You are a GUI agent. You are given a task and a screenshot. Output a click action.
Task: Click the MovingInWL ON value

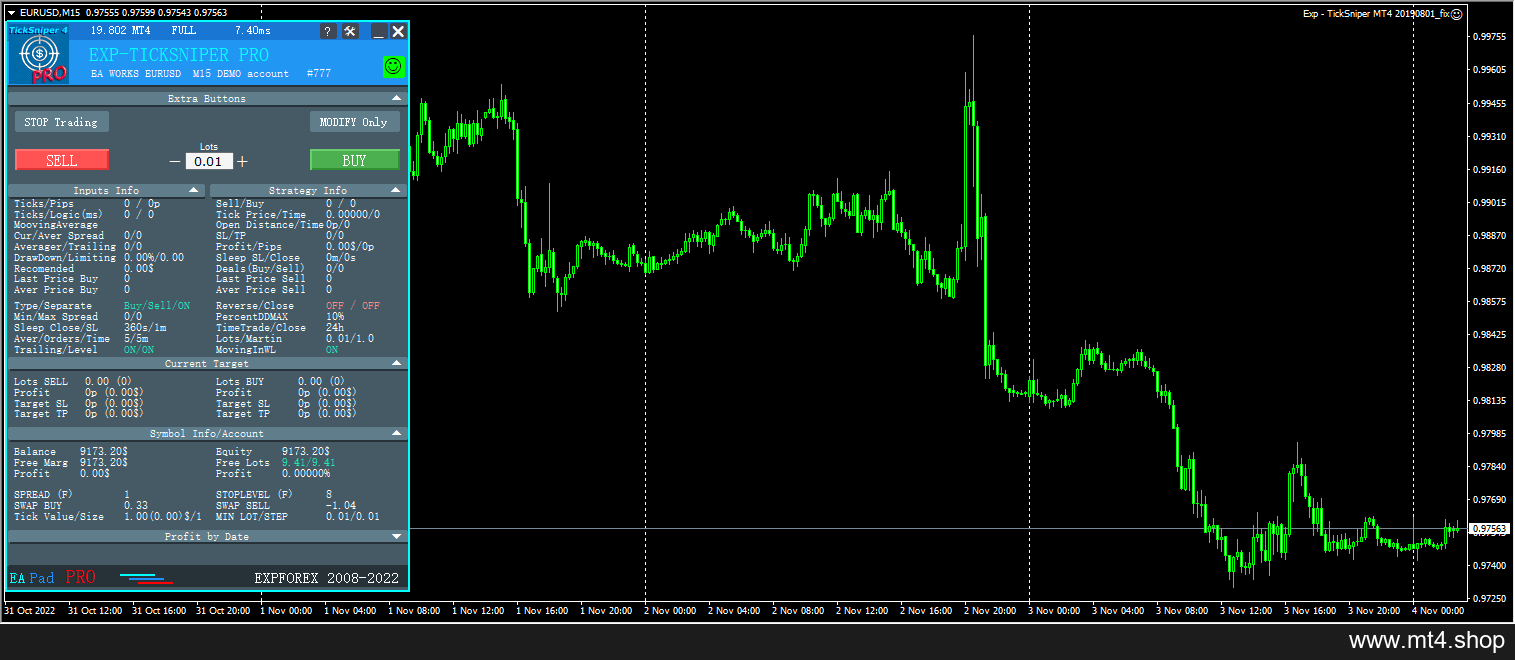pos(332,349)
